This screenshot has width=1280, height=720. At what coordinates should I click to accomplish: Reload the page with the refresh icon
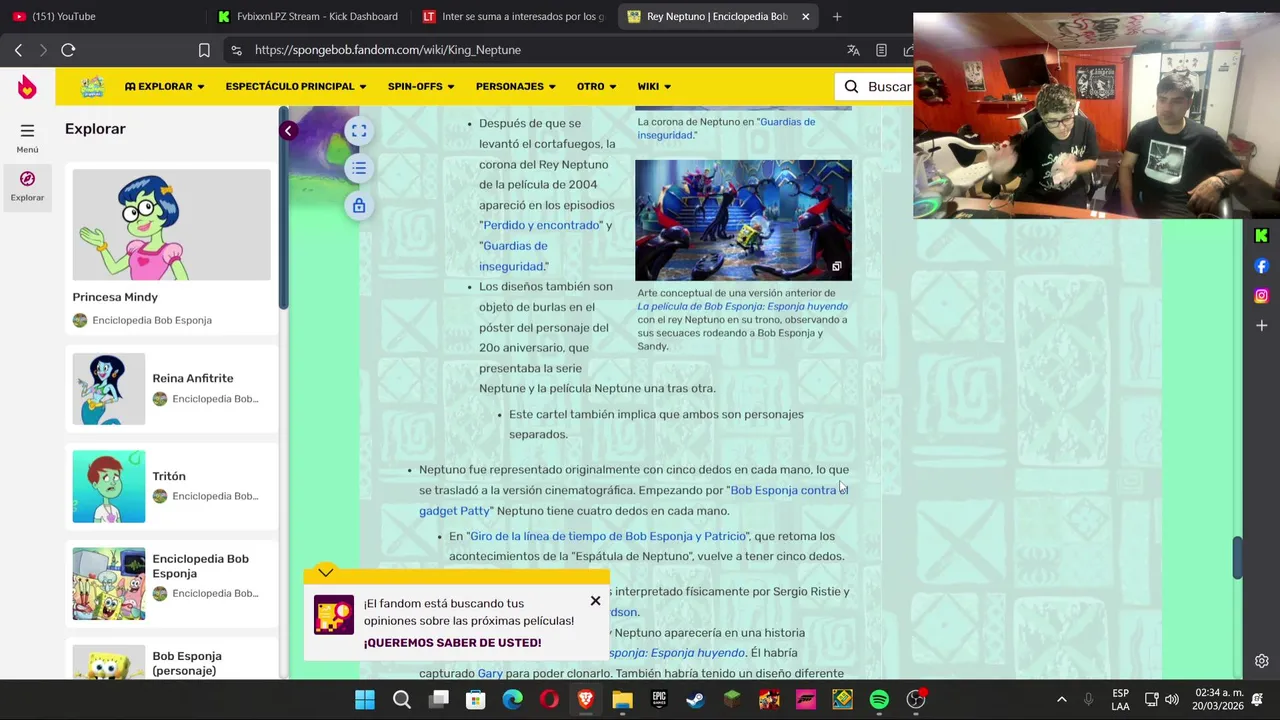(68, 50)
